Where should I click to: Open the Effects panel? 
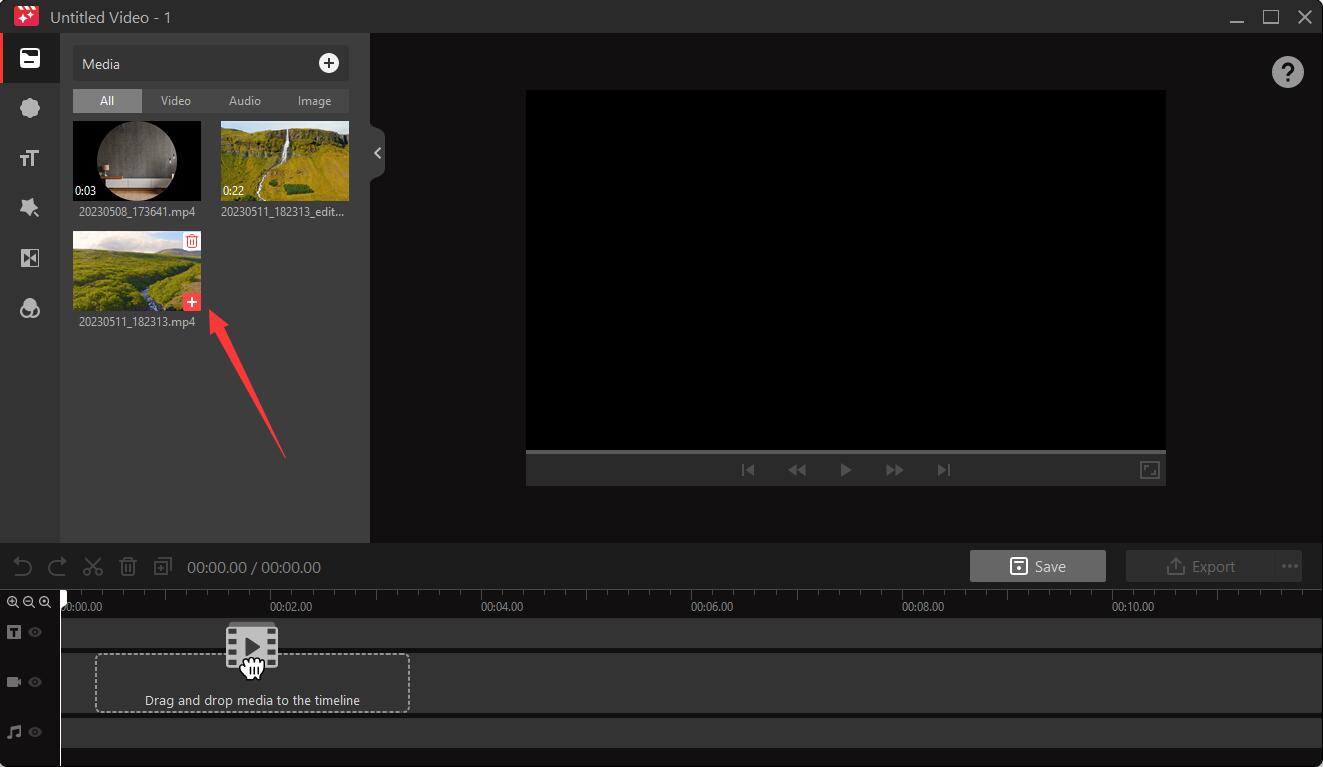point(29,207)
